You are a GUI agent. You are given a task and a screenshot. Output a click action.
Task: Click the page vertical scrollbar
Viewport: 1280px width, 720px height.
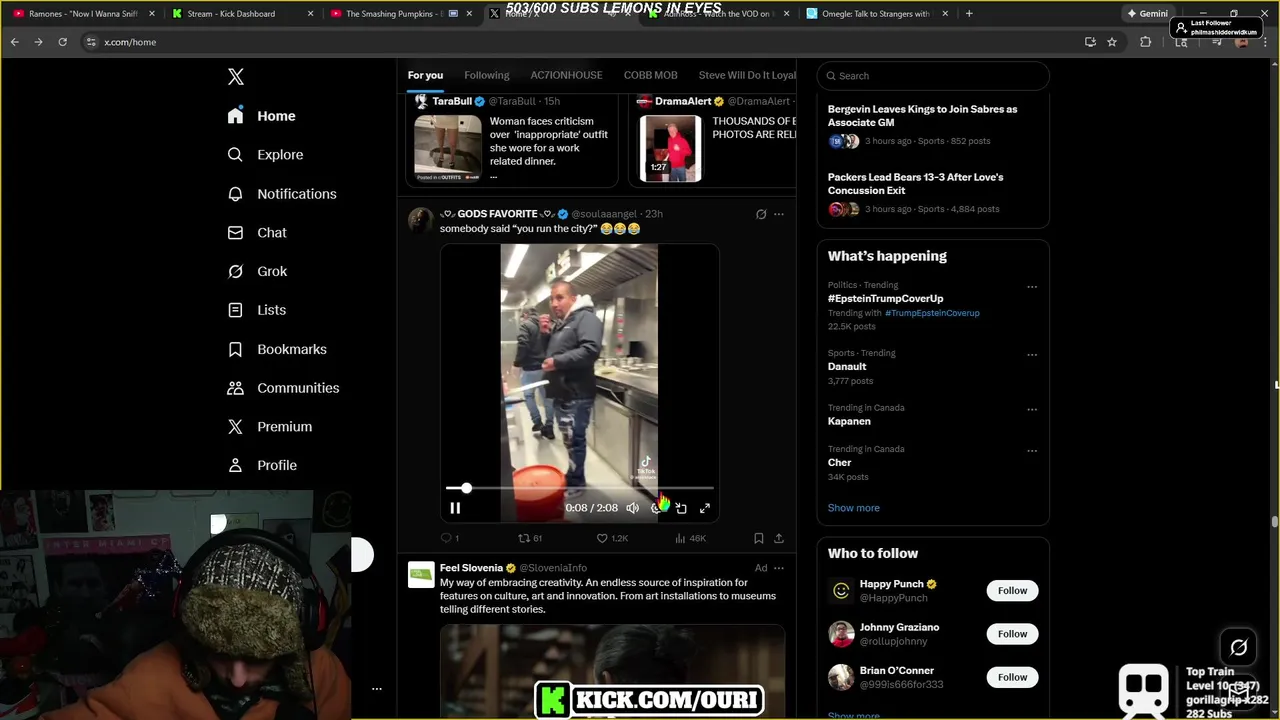[1274, 522]
